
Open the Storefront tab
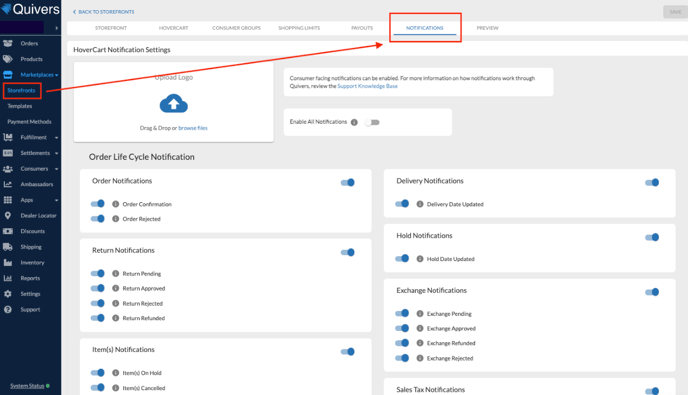111,28
